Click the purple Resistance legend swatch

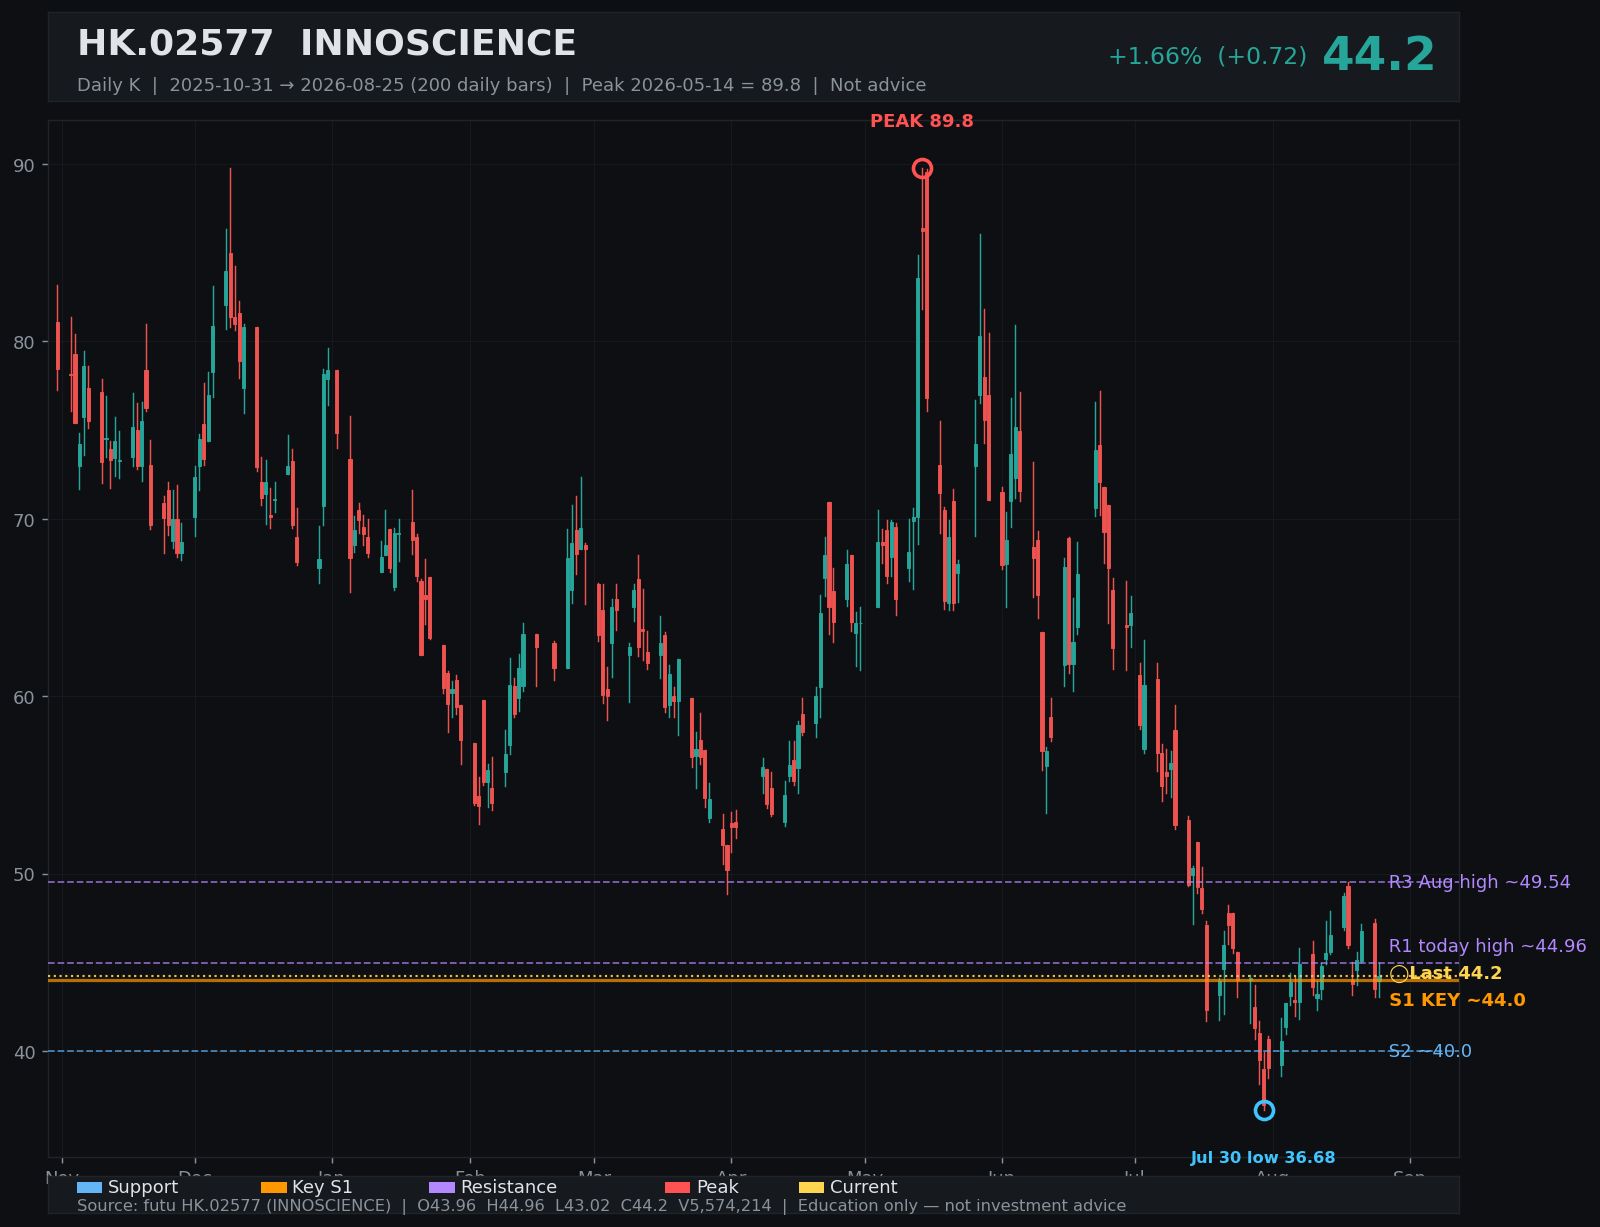(x=442, y=1187)
